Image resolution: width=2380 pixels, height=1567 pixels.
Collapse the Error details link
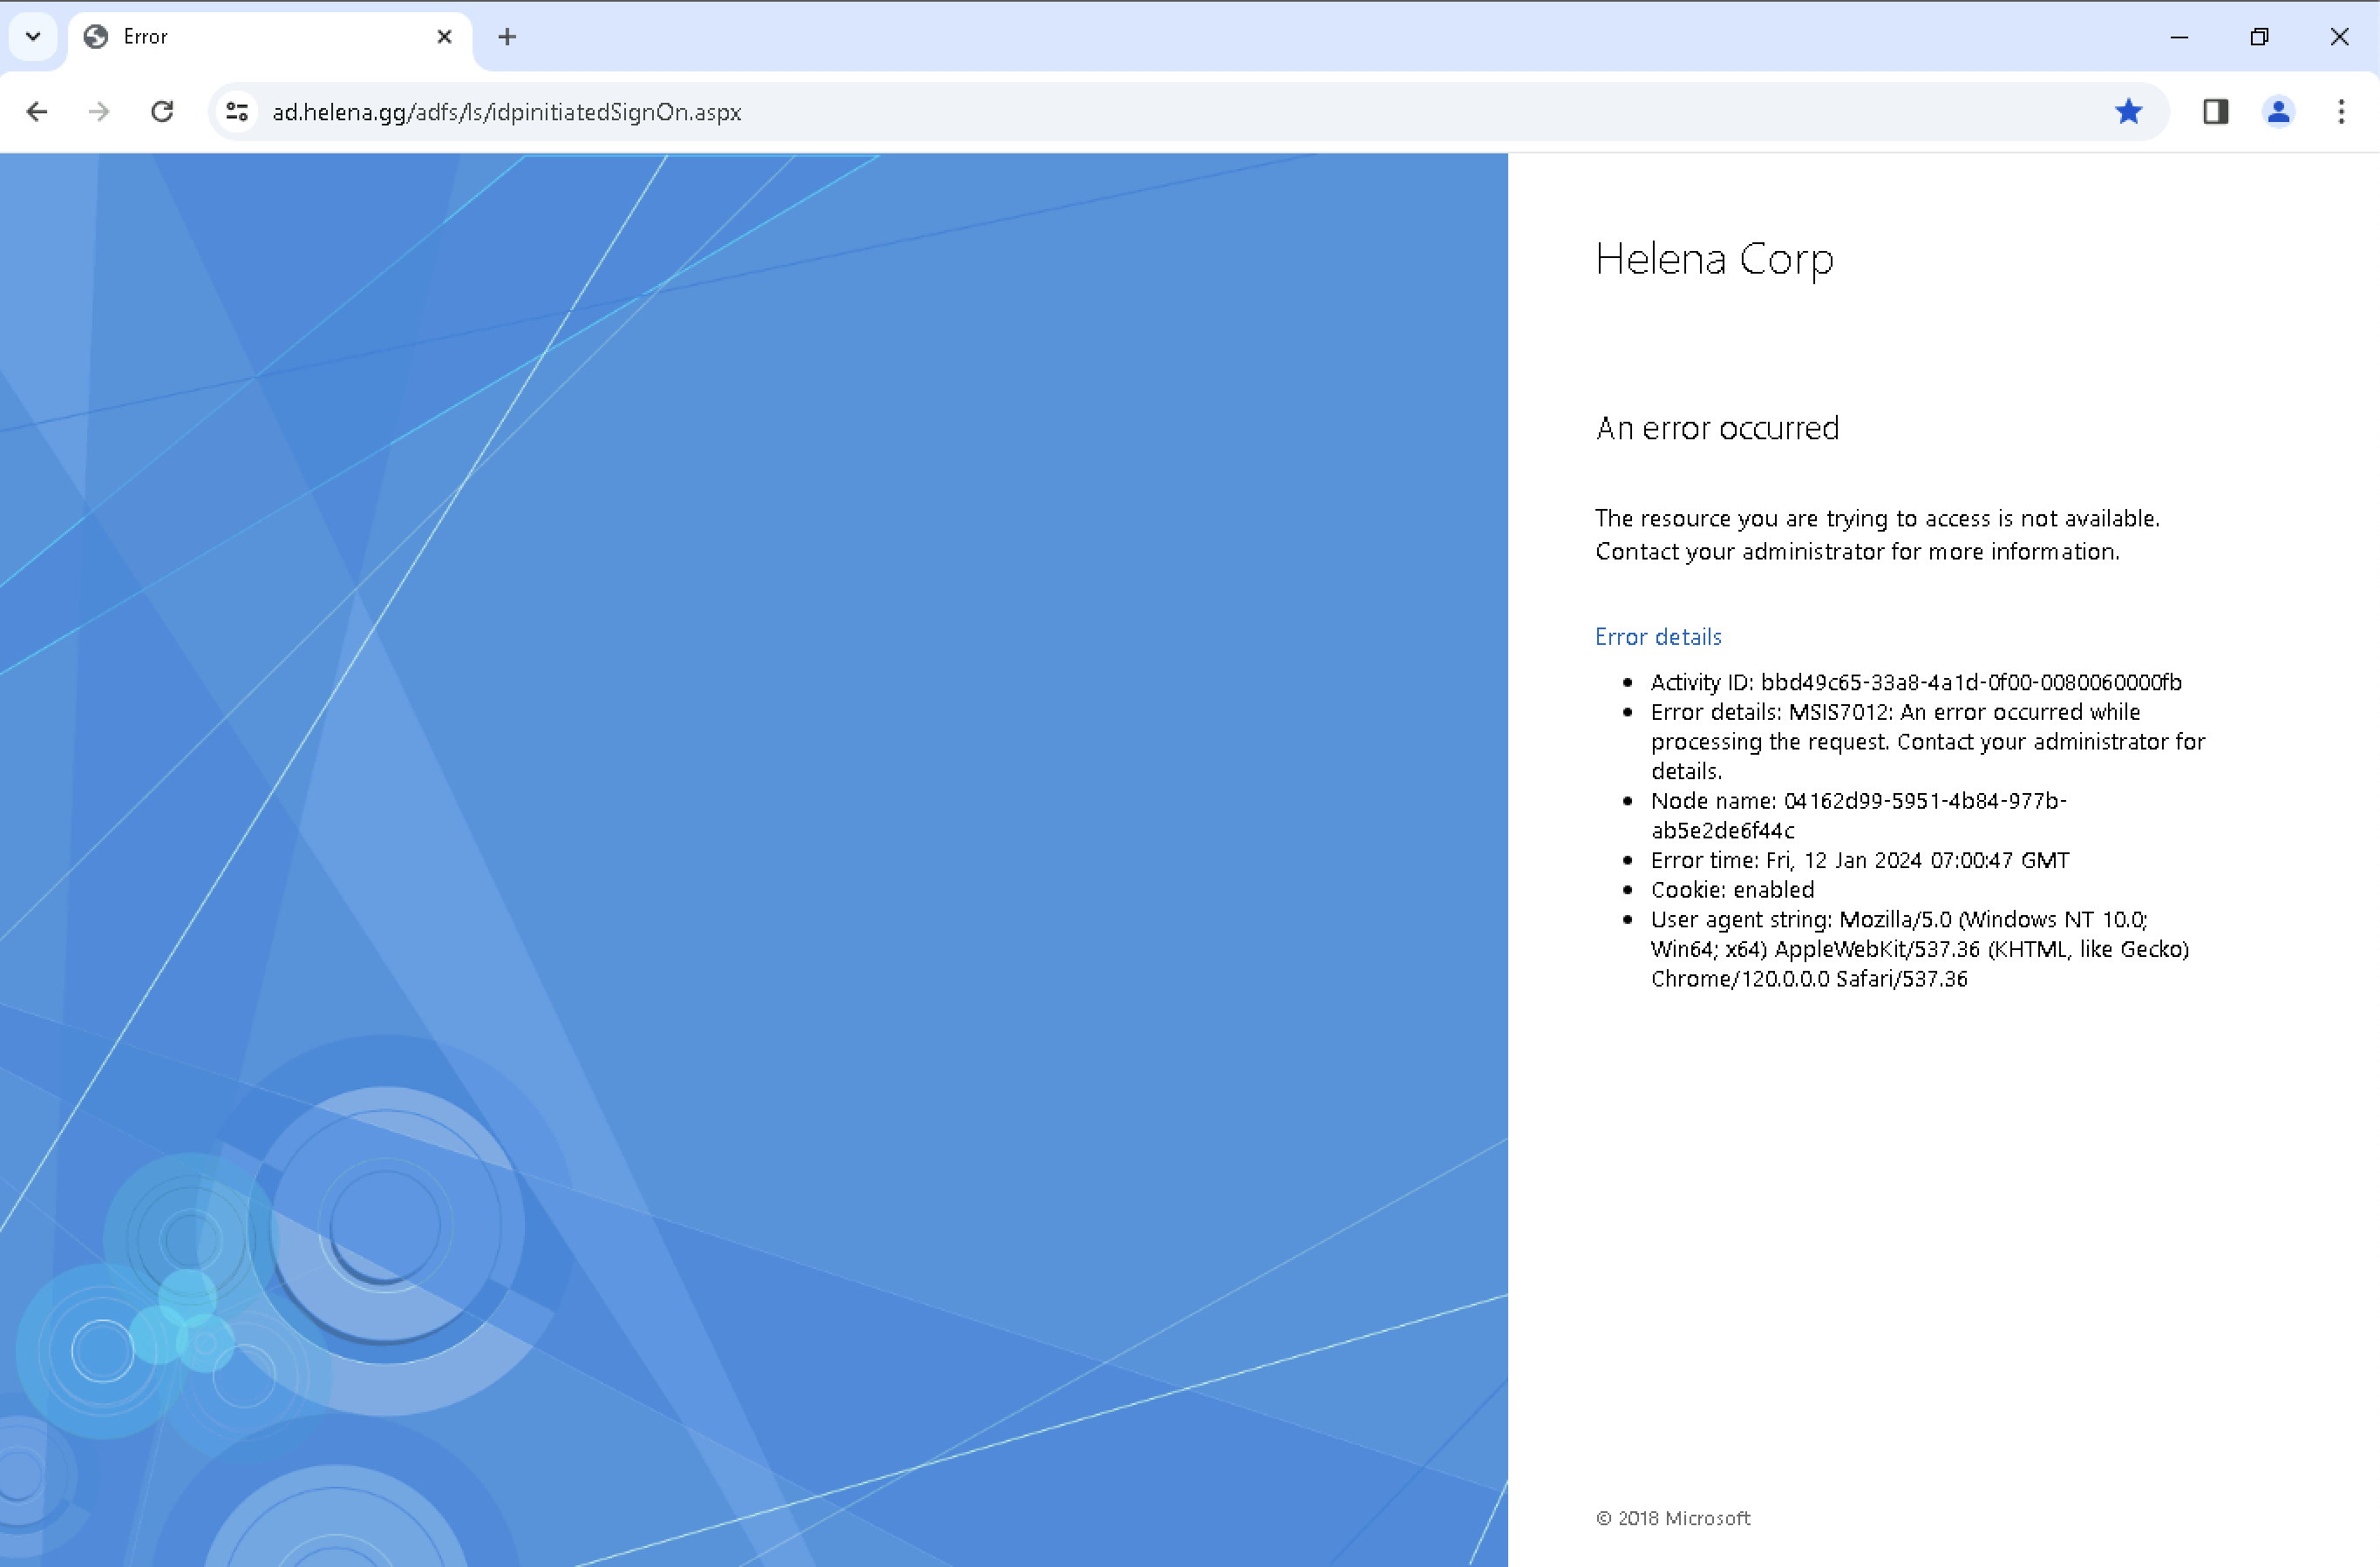1657,637
